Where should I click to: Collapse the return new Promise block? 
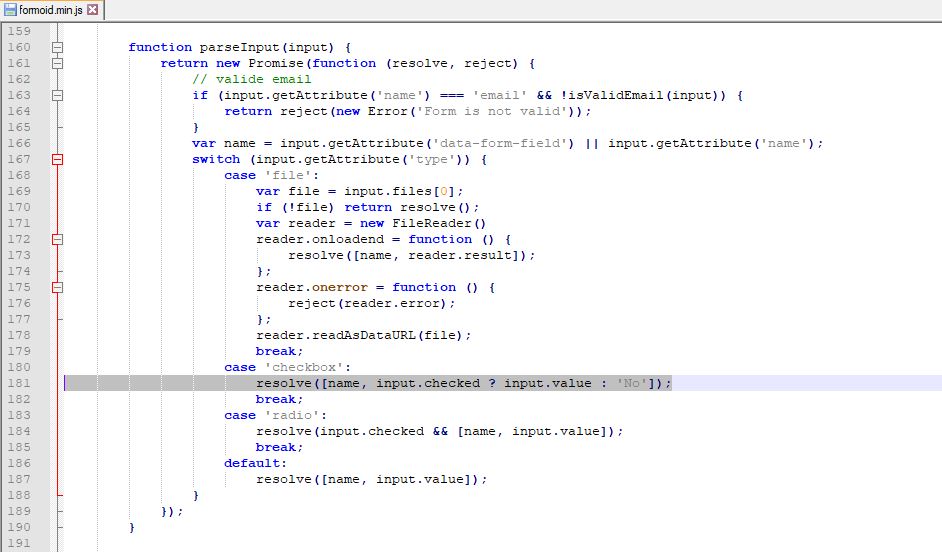pos(57,63)
